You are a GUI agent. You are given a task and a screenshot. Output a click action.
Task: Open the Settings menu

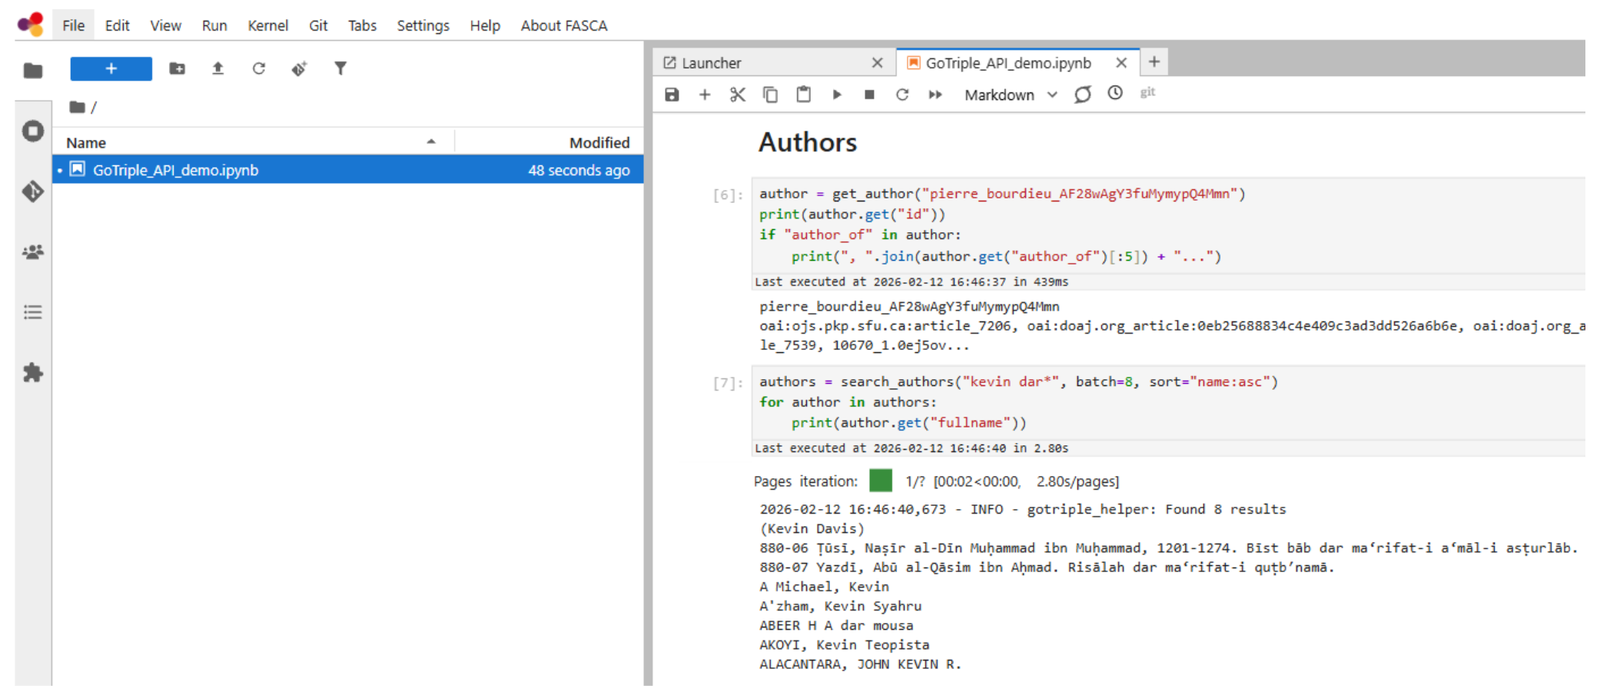click(423, 25)
